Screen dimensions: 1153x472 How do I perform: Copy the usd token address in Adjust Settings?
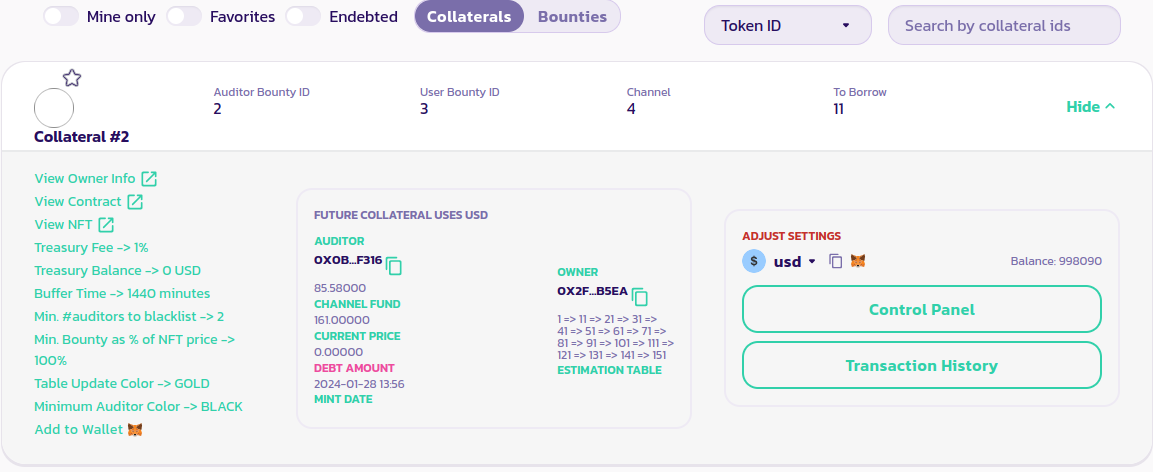[x=836, y=261]
